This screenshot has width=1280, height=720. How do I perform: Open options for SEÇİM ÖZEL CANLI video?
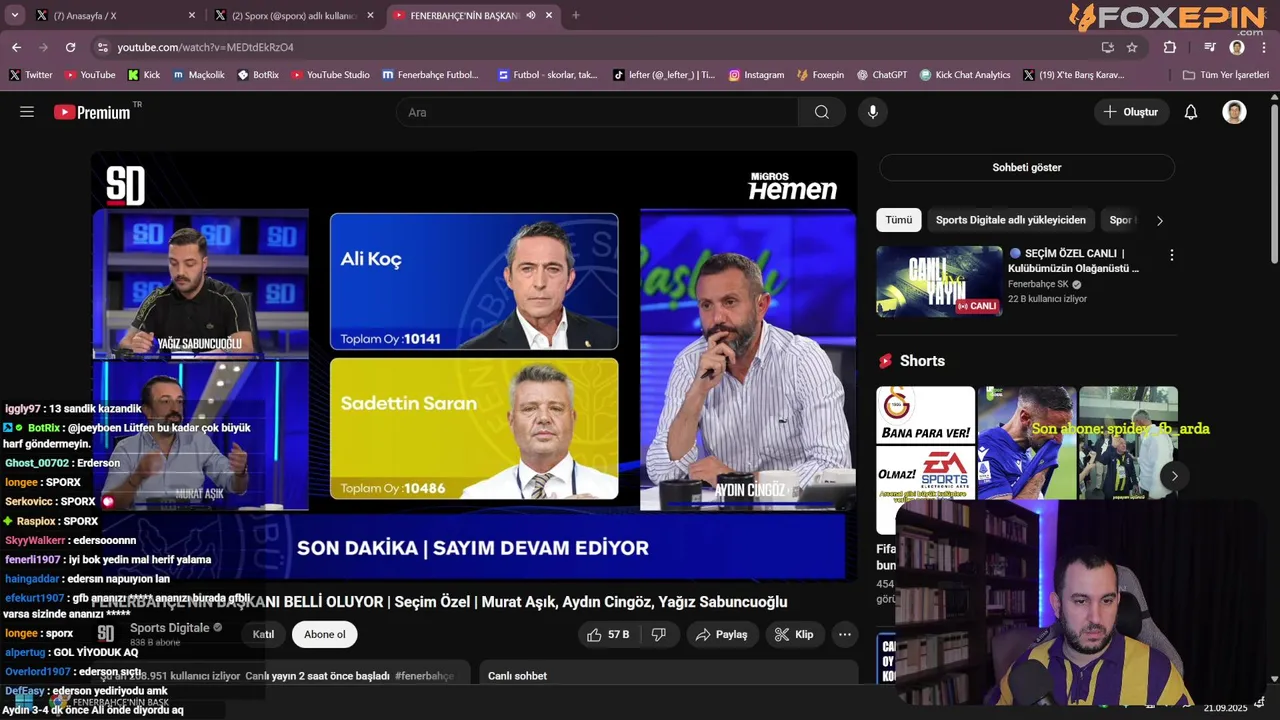(x=1172, y=255)
